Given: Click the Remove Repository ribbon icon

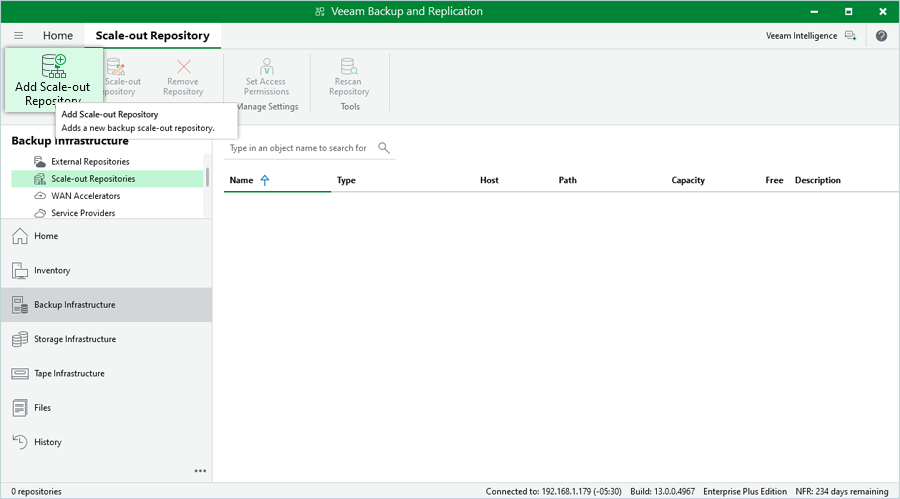Looking at the screenshot, I should click(183, 68).
